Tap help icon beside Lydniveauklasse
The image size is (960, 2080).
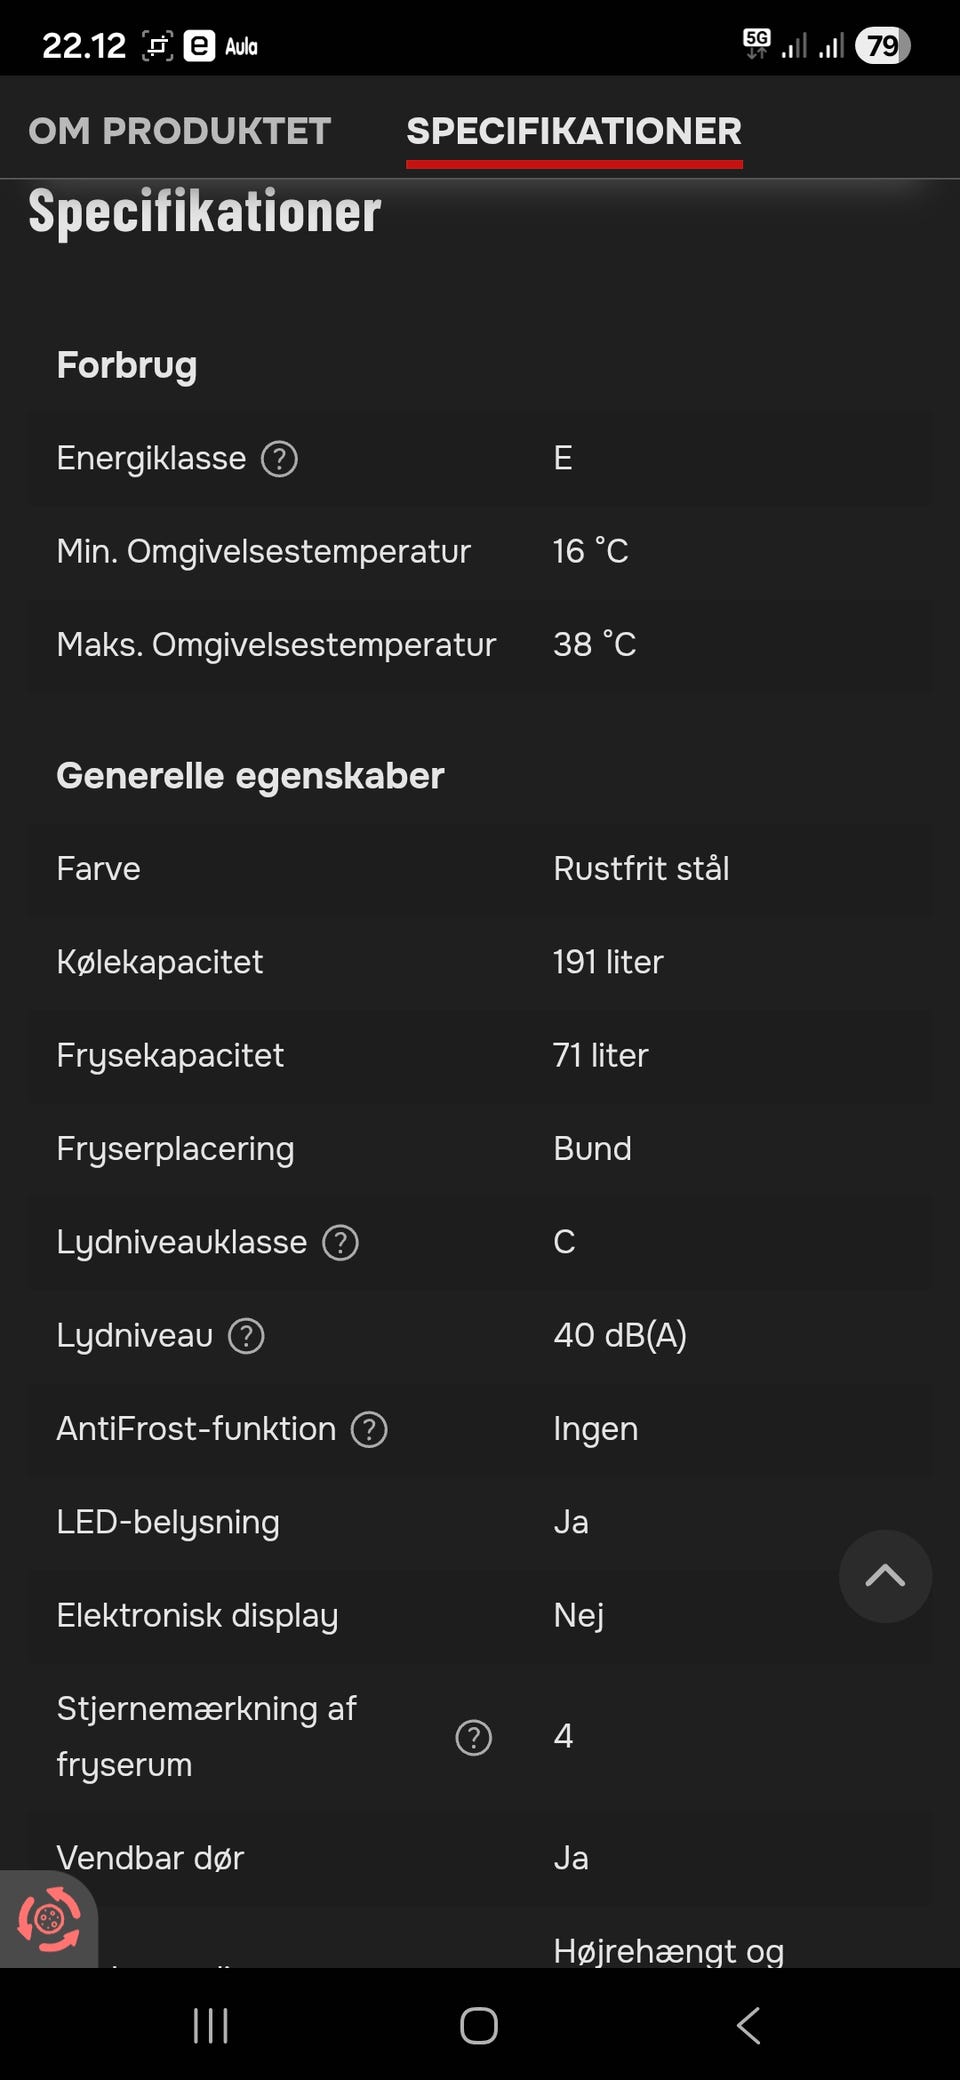pos(340,1243)
